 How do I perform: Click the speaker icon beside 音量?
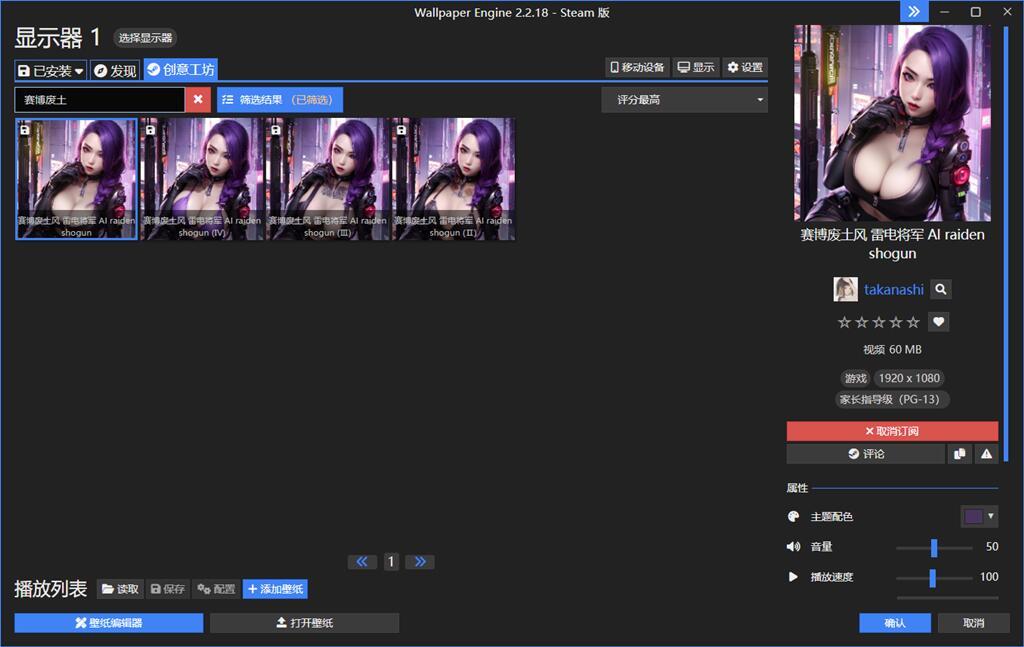[x=793, y=547]
